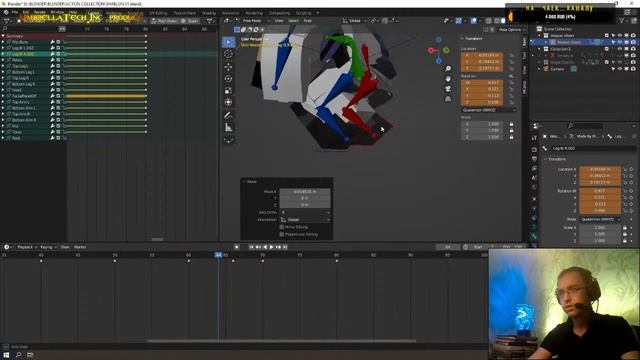Viewport: 640px width, 360px height.
Task: Jump to the end frame in the timeline
Action: (x=285, y=247)
